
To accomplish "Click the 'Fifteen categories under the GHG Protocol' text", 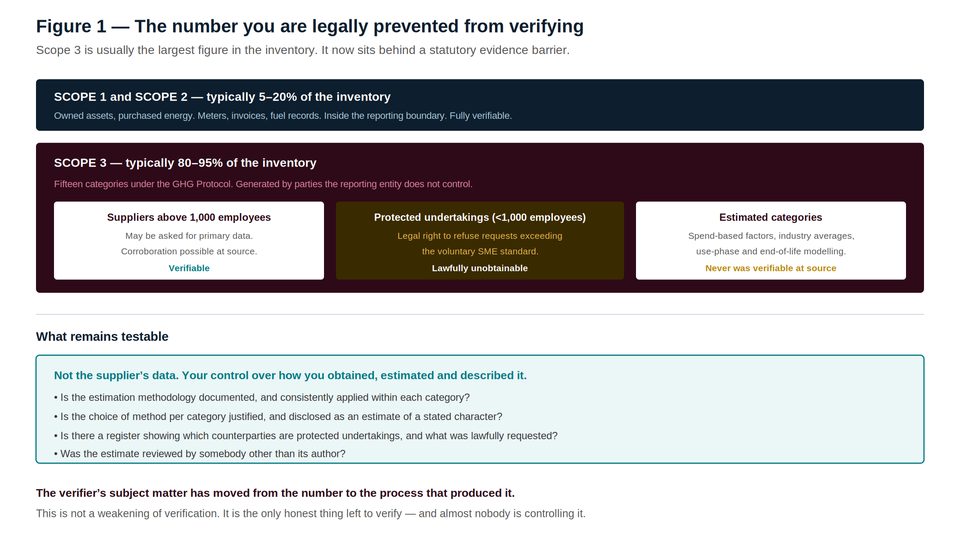I will click(263, 184).
